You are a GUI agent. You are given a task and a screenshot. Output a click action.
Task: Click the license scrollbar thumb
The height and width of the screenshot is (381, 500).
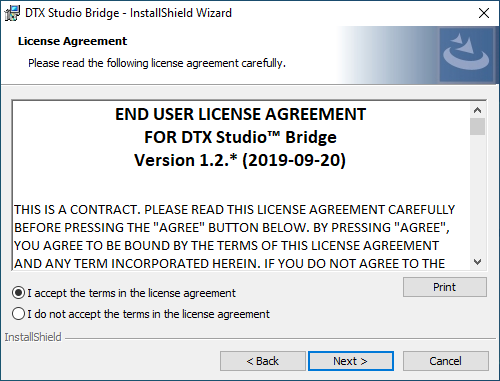(477, 126)
